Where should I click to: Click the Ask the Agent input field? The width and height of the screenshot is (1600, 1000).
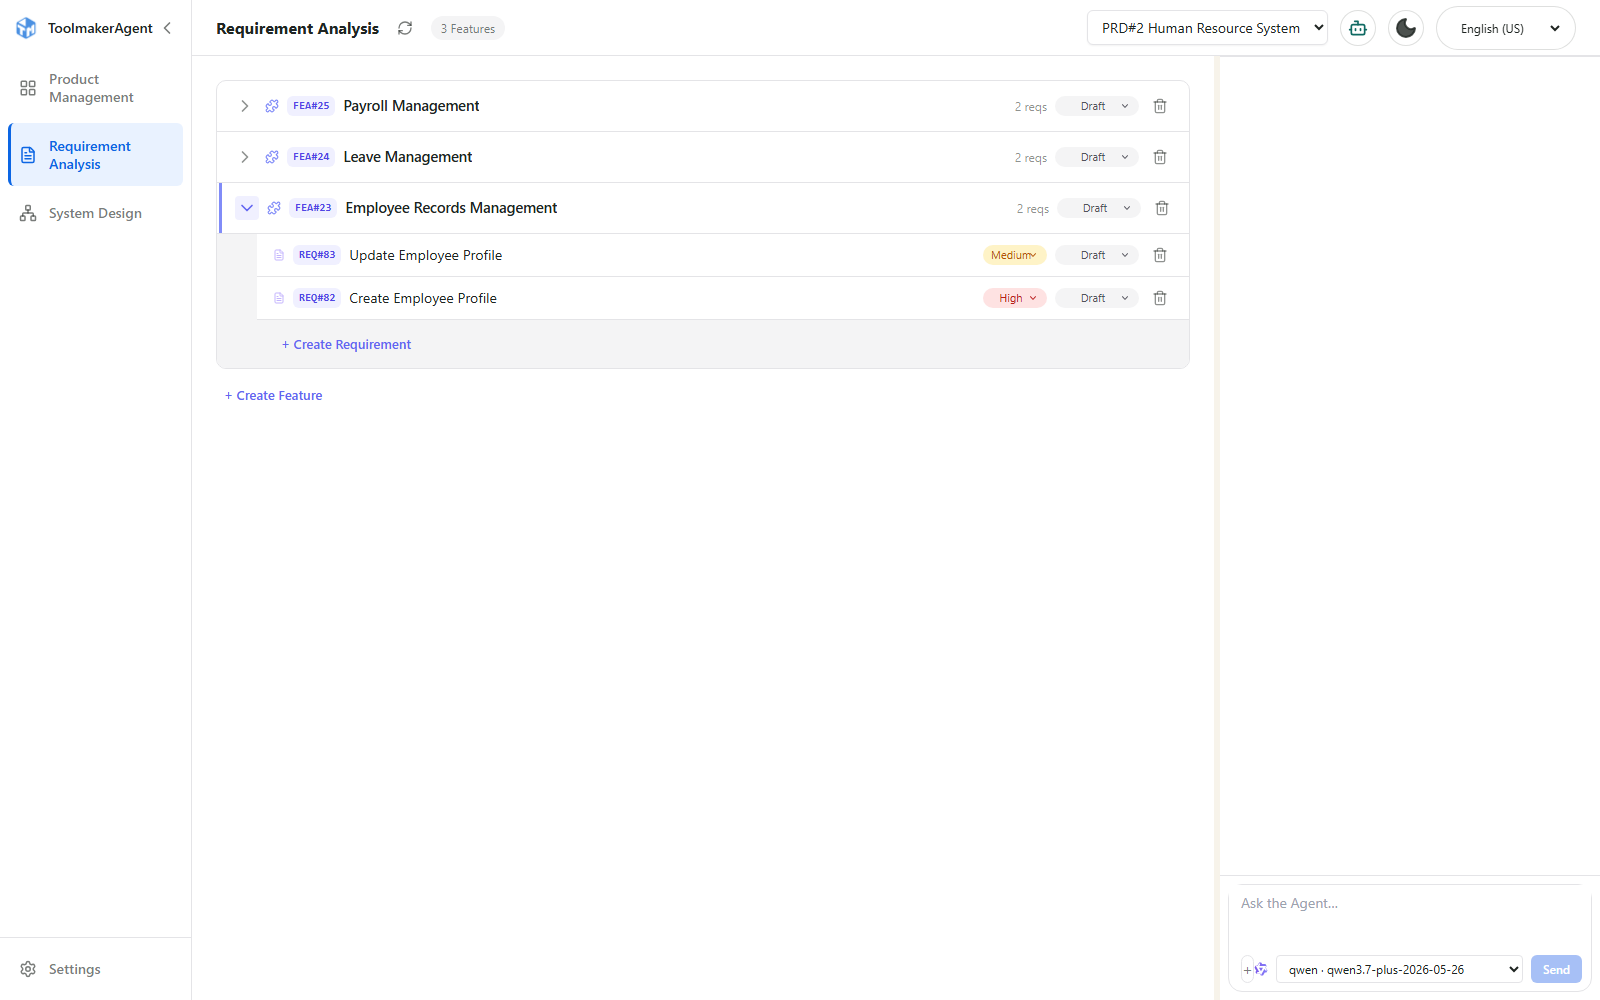click(x=1409, y=915)
